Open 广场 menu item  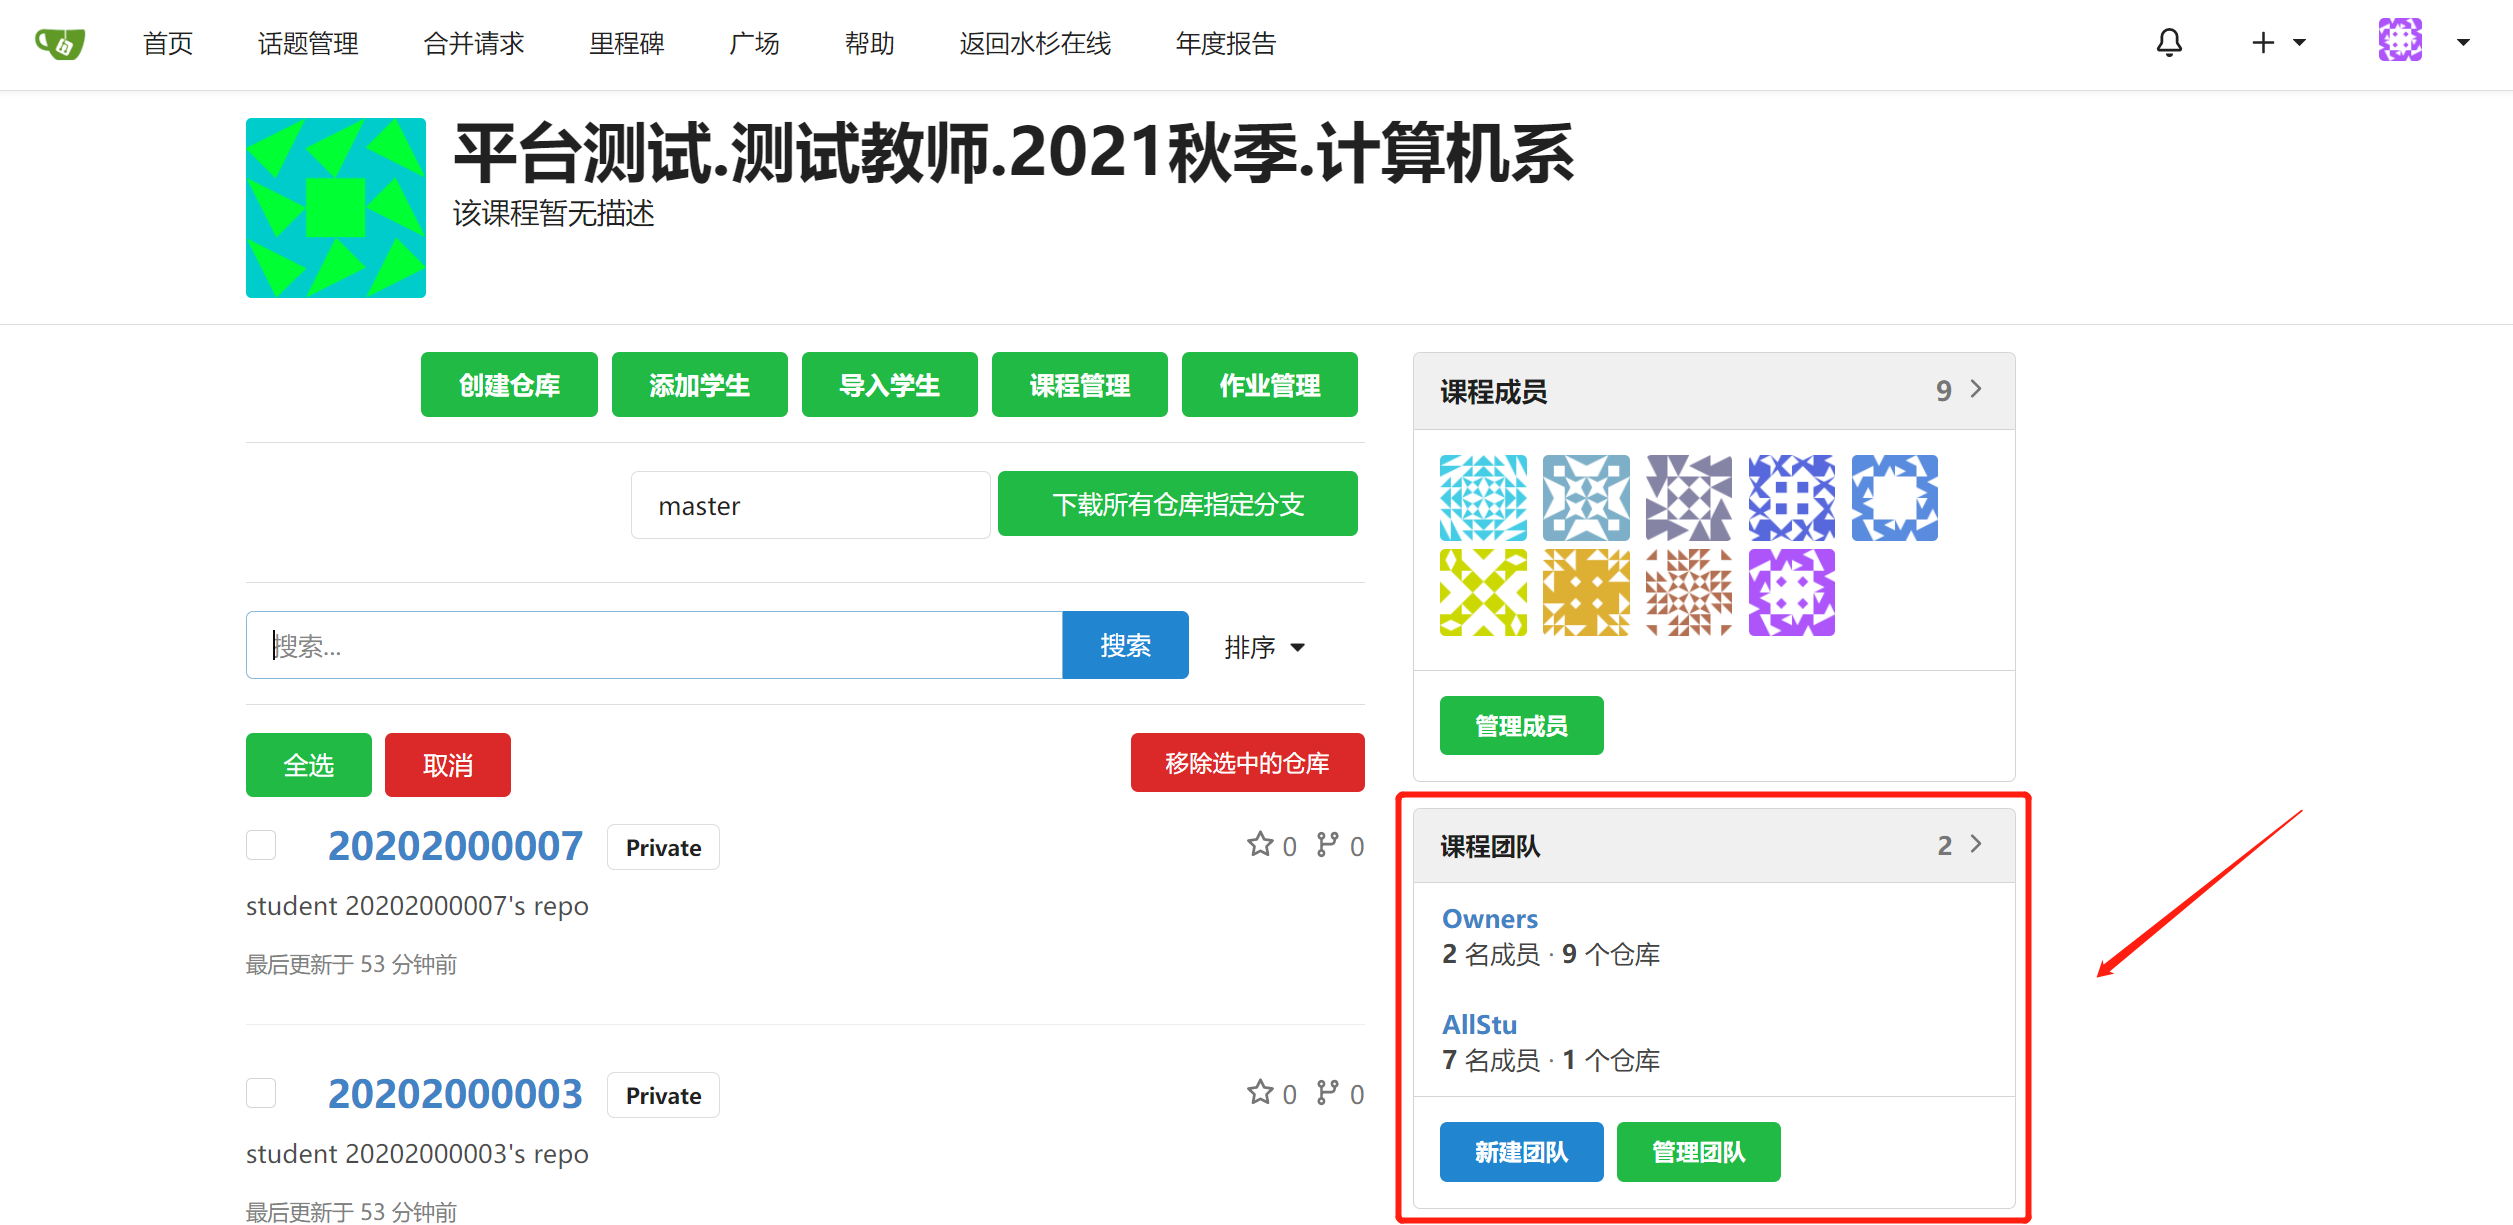click(755, 44)
